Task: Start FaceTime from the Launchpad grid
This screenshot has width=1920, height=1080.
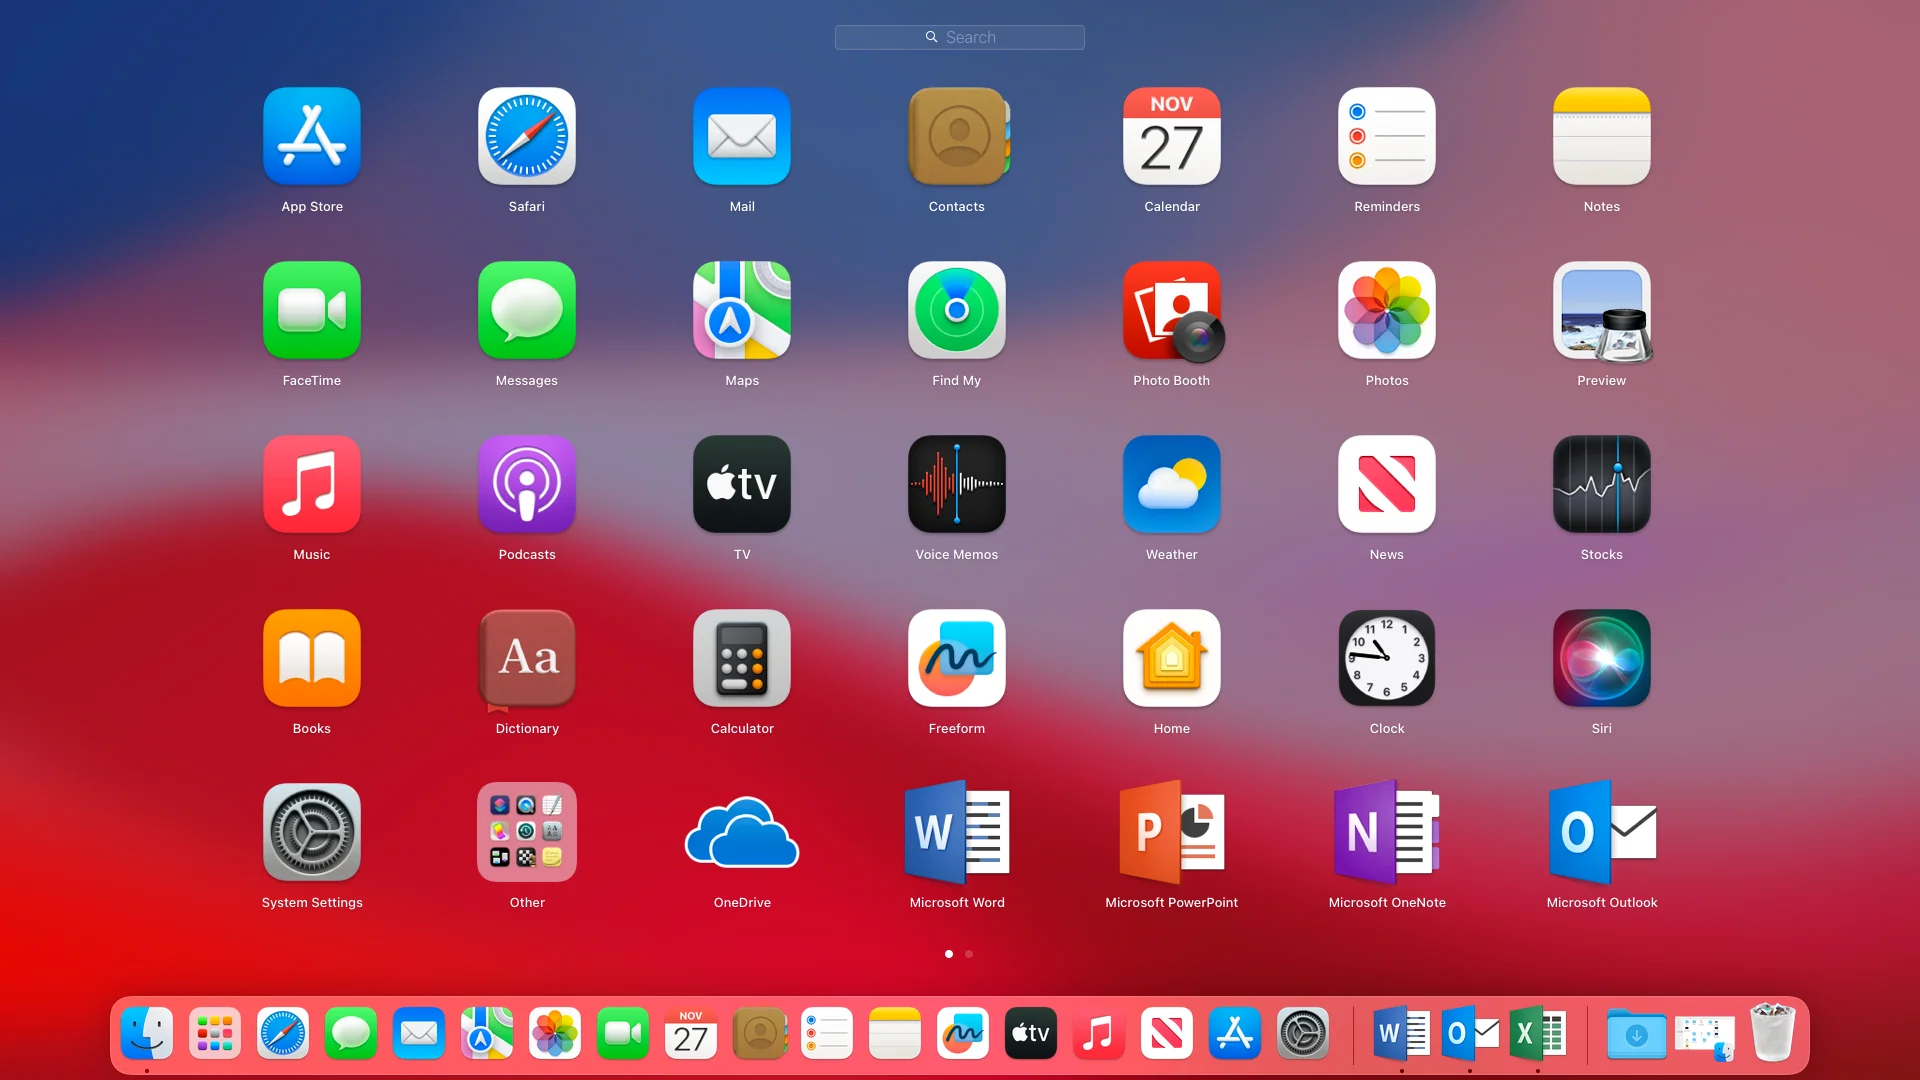Action: tap(312, 310)
